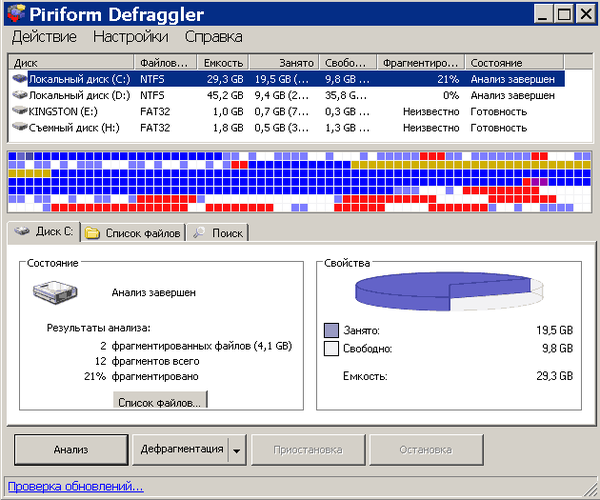The image size is (600, 500).
Task: Click Неизвестно for Съемный диск (H:)
Action: pyautogui.click(x=431, y=127)
